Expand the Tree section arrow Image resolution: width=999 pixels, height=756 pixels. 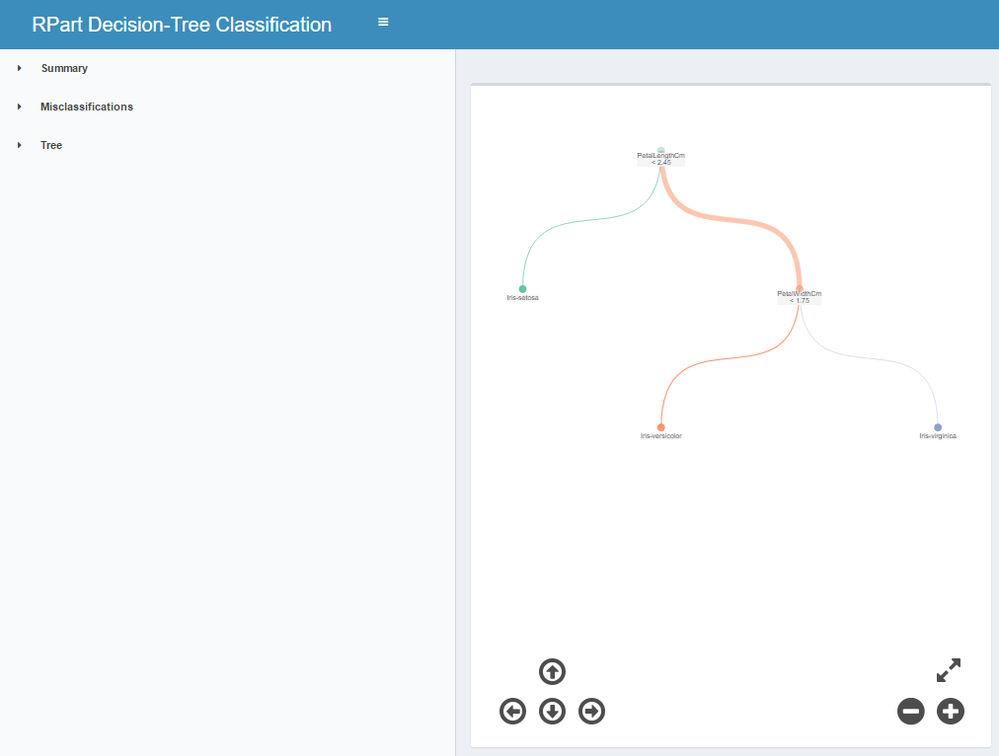point(19,145)
